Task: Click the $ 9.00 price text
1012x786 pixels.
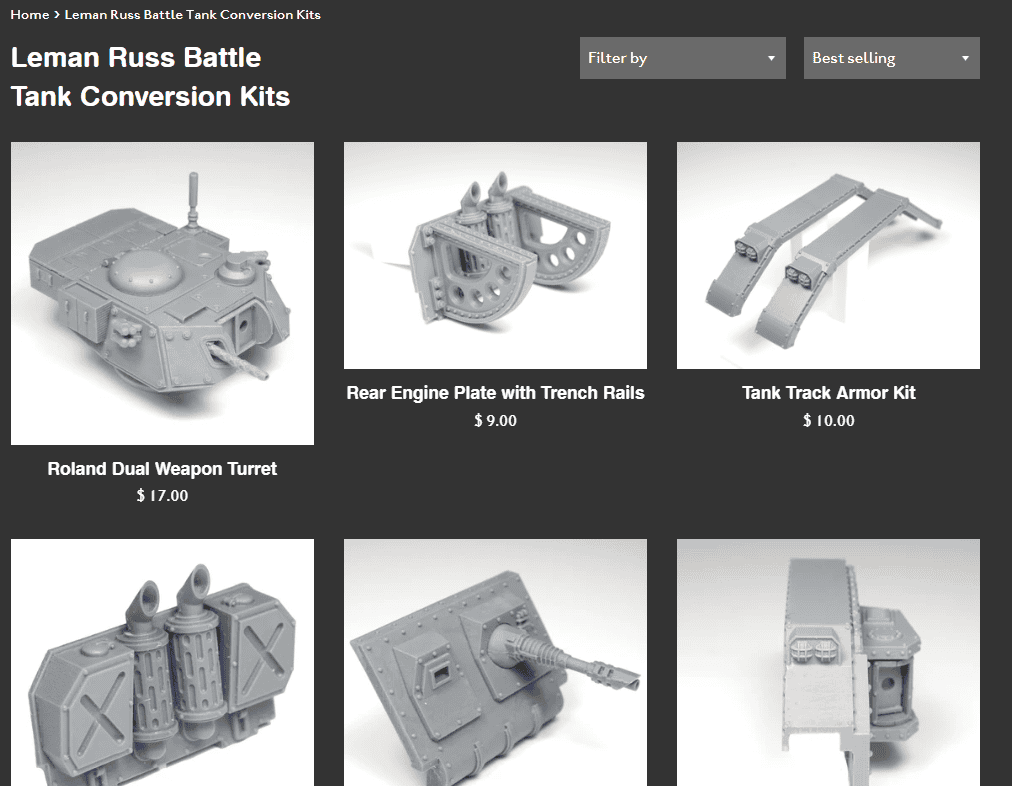Action: 495,421
